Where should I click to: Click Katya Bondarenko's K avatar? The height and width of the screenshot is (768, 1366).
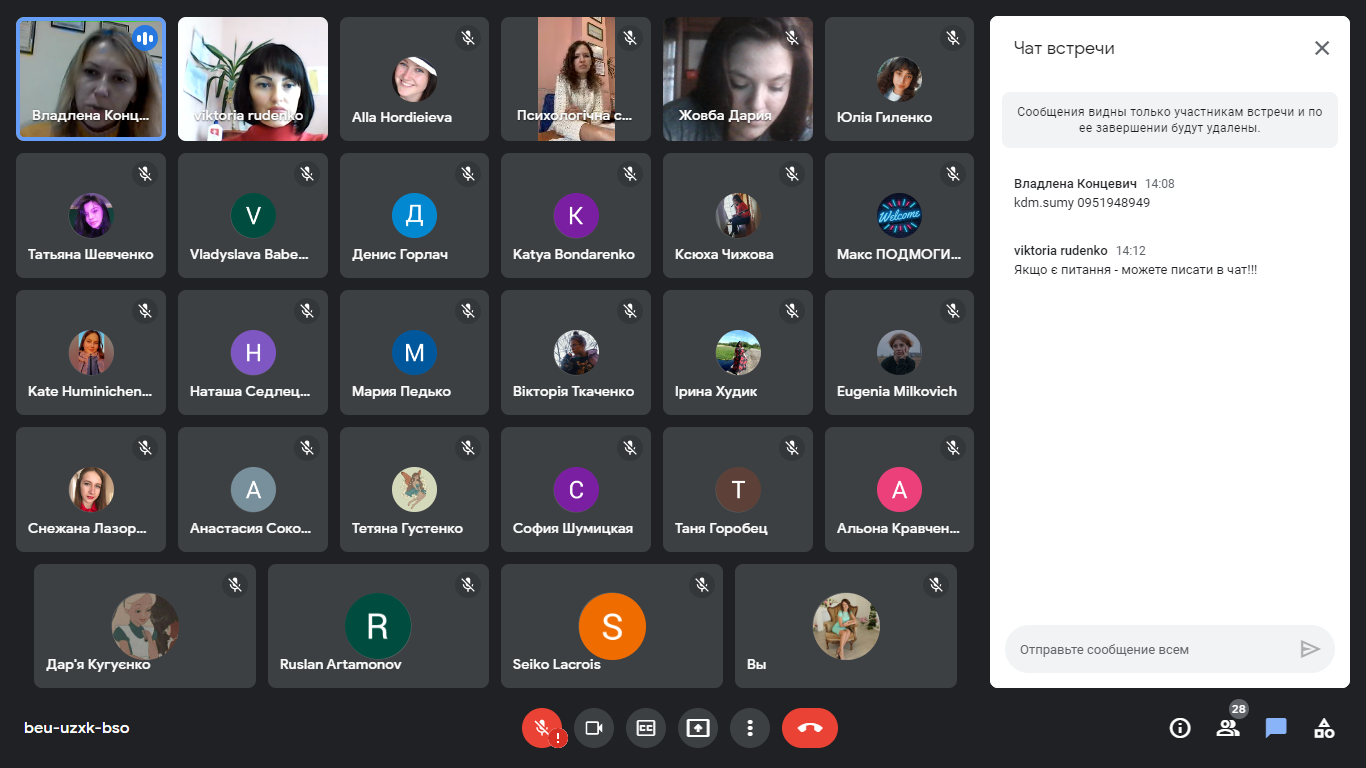(x=576, y=216)
